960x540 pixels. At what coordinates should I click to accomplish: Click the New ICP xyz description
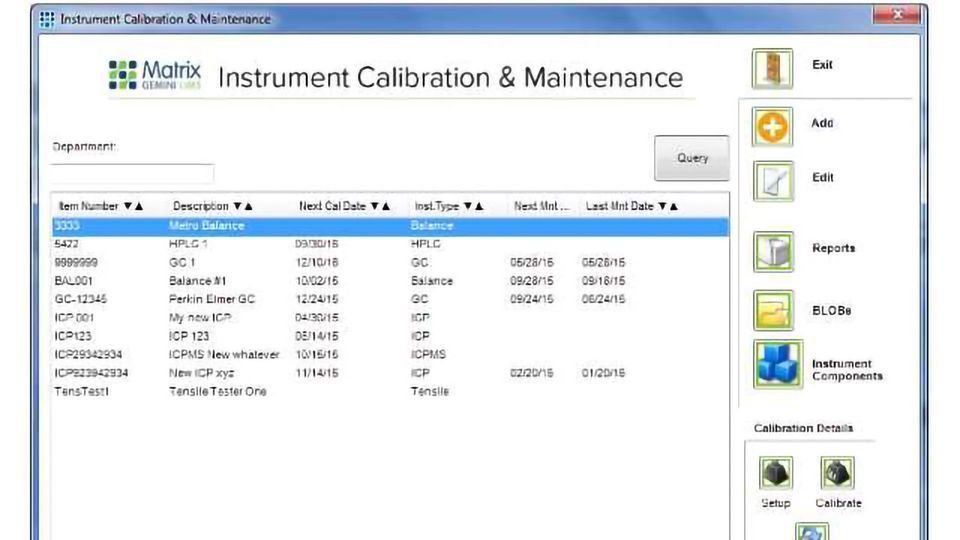201,373
